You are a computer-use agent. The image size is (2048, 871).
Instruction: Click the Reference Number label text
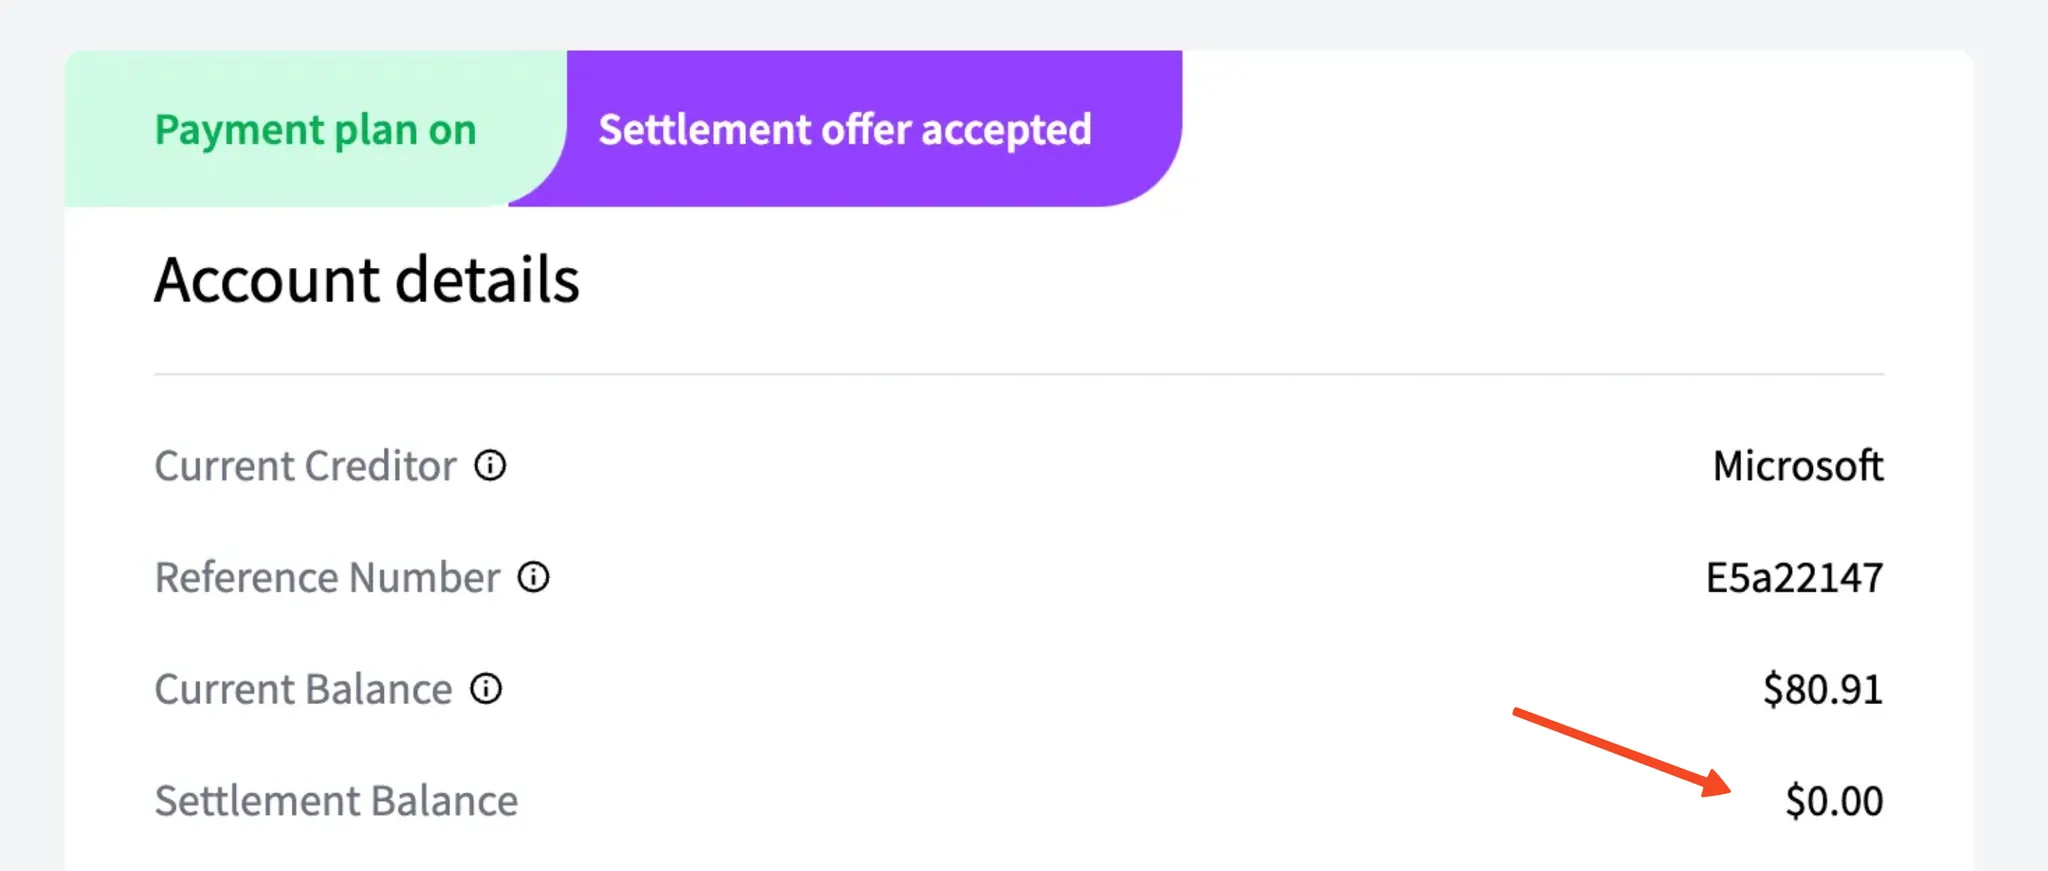pos(327,578)
